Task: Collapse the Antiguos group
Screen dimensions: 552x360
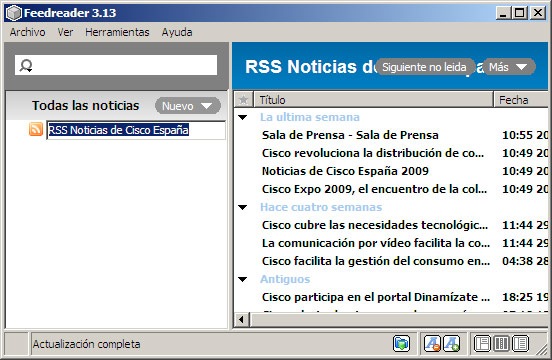Action: pyautogui.click(x=243, y=279)
